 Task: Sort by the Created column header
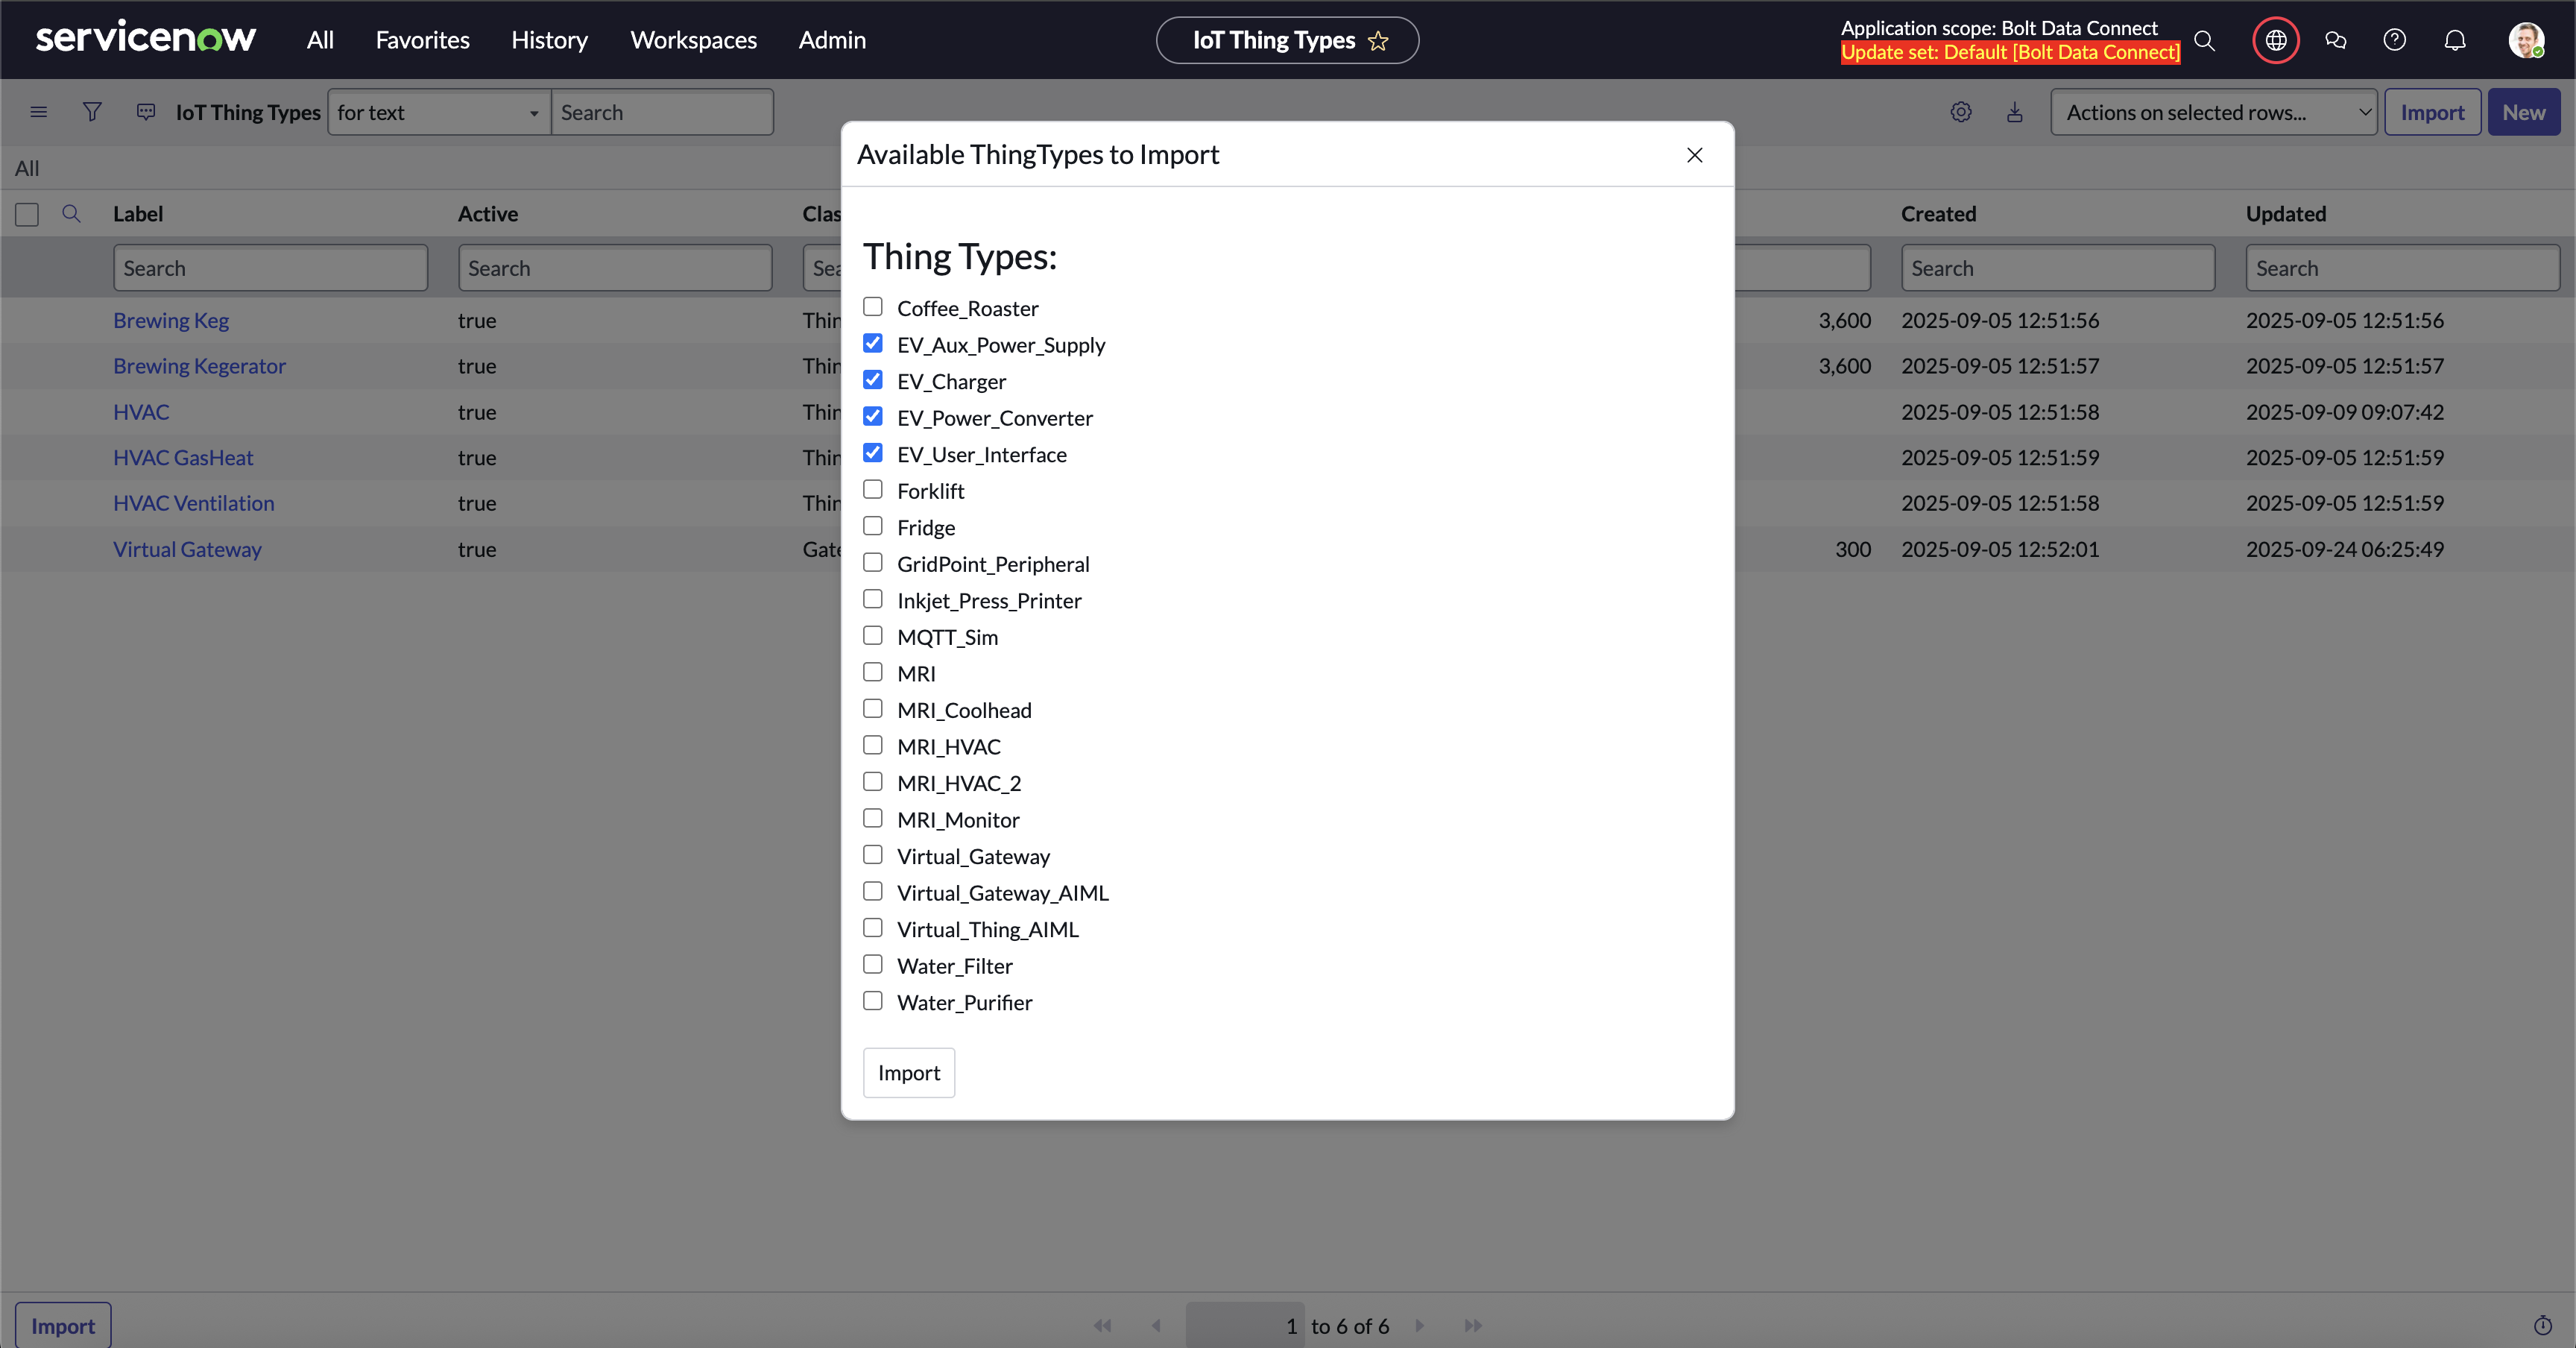[1938, 214]
